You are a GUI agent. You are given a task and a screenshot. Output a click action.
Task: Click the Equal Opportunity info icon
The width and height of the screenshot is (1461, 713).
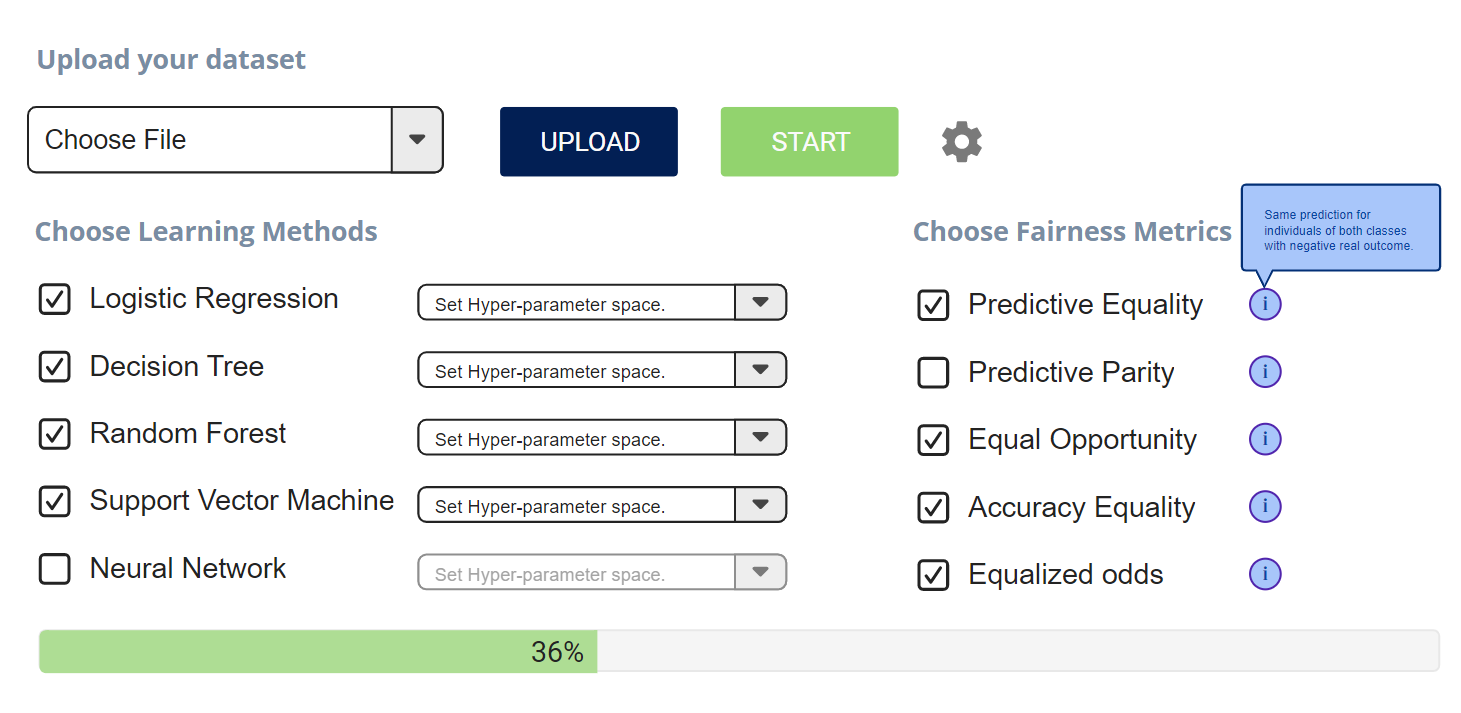coord(1265,439)
